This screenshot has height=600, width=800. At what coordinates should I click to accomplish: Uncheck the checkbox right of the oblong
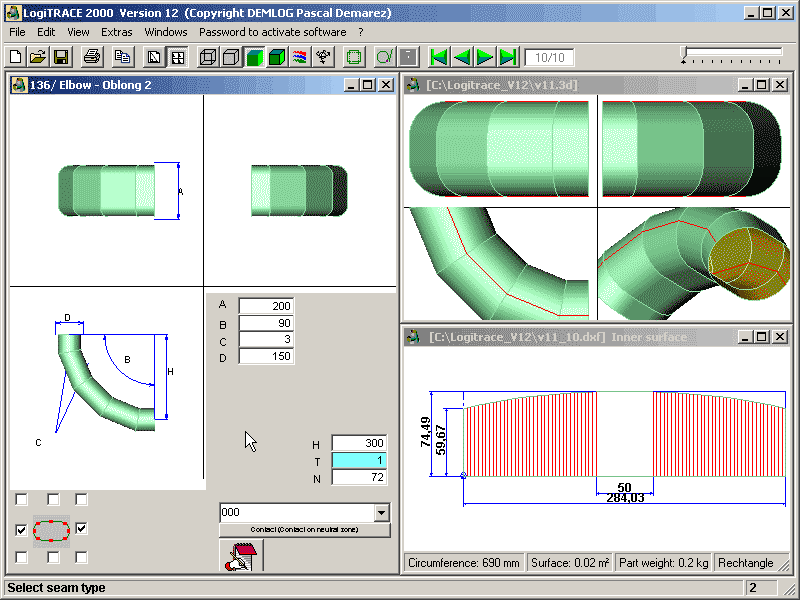pyautogui.click(x=81, y=529)
